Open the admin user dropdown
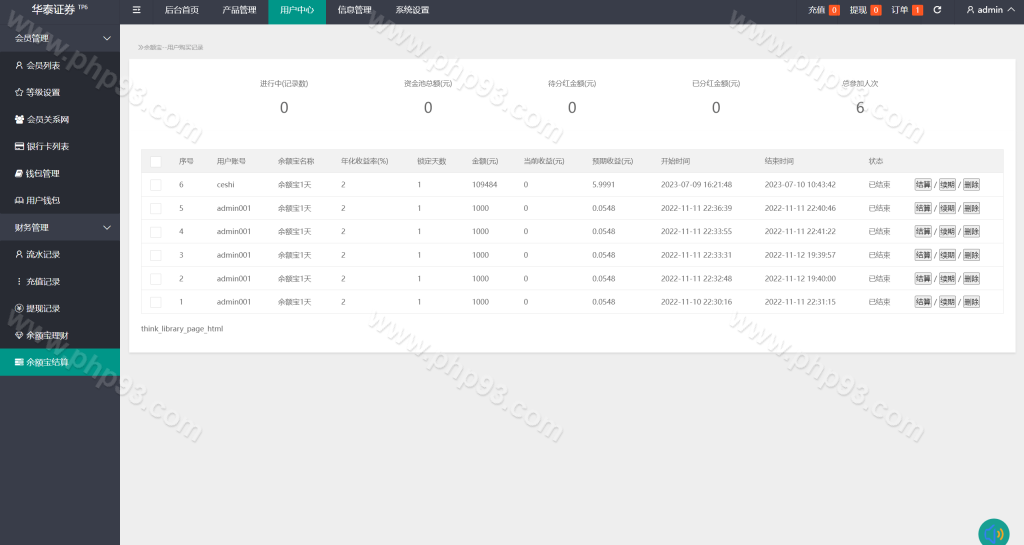The image size is (1024, 545). coord(986,10)
